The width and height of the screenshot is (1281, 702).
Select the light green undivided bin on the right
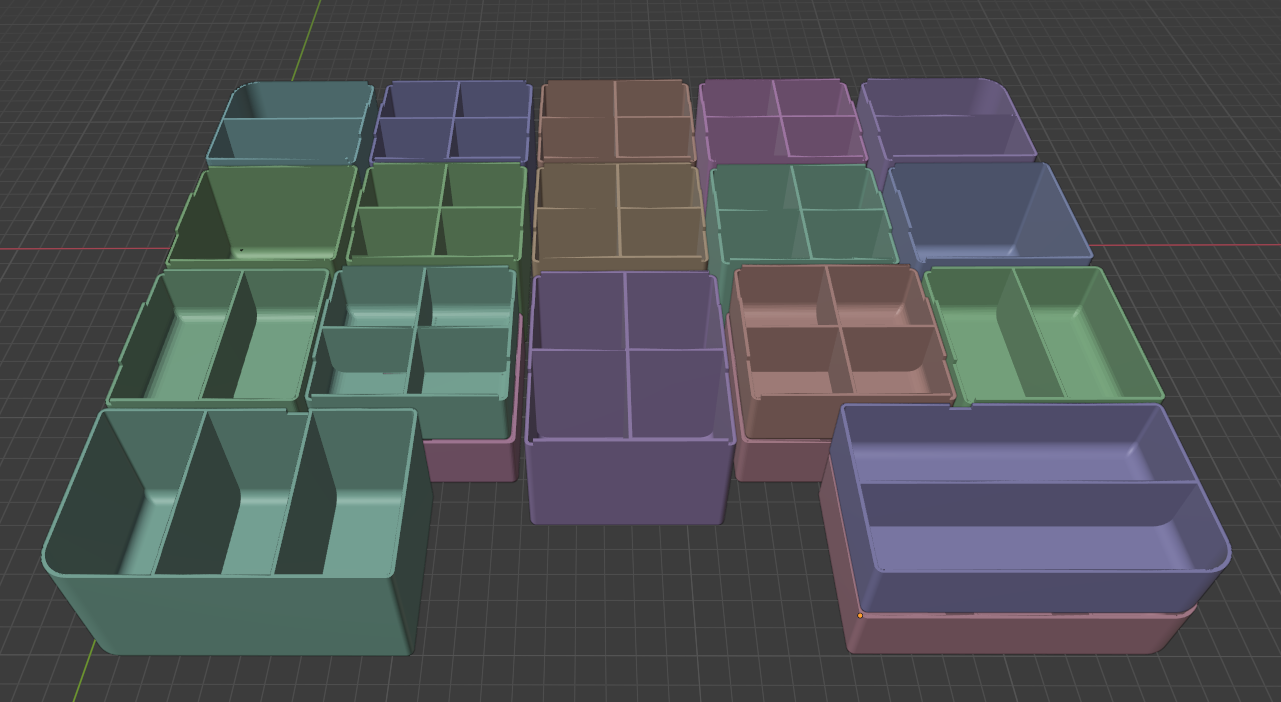[1045, 330]
